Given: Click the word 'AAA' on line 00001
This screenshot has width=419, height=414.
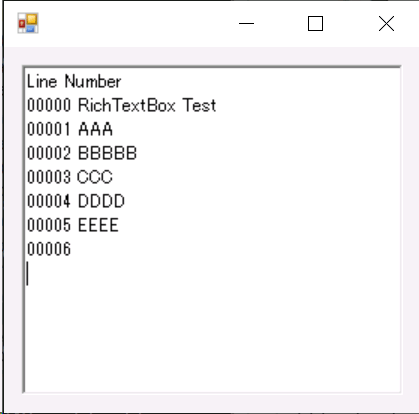Looking at the screenshot, I should (x=96, y=129).
